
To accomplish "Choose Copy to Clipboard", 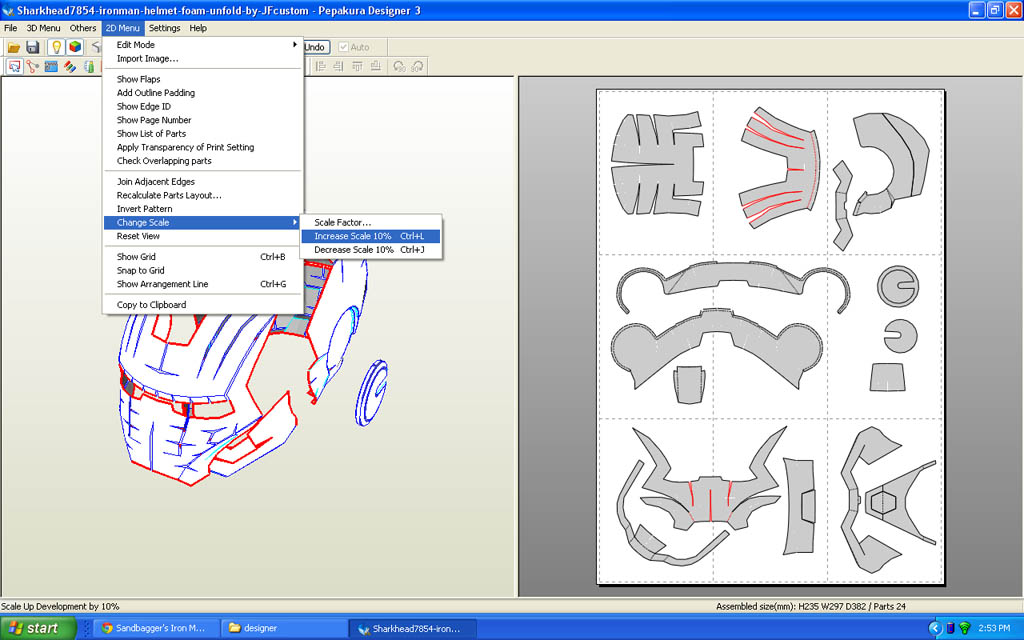I will pos(203,305).
